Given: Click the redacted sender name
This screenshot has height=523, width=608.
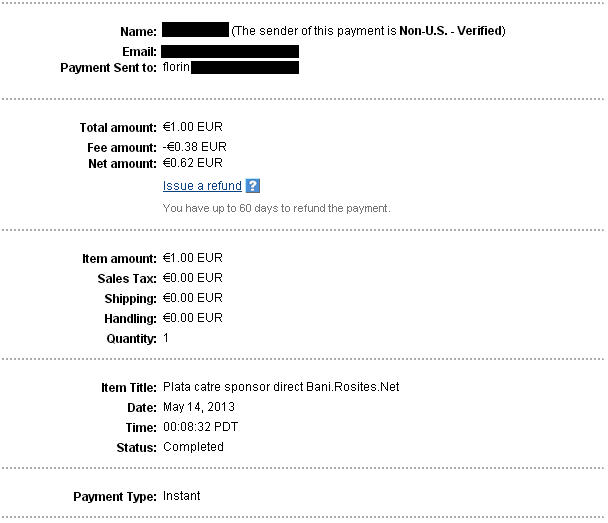Looking at the screenshot, I should tap(195, 31).
